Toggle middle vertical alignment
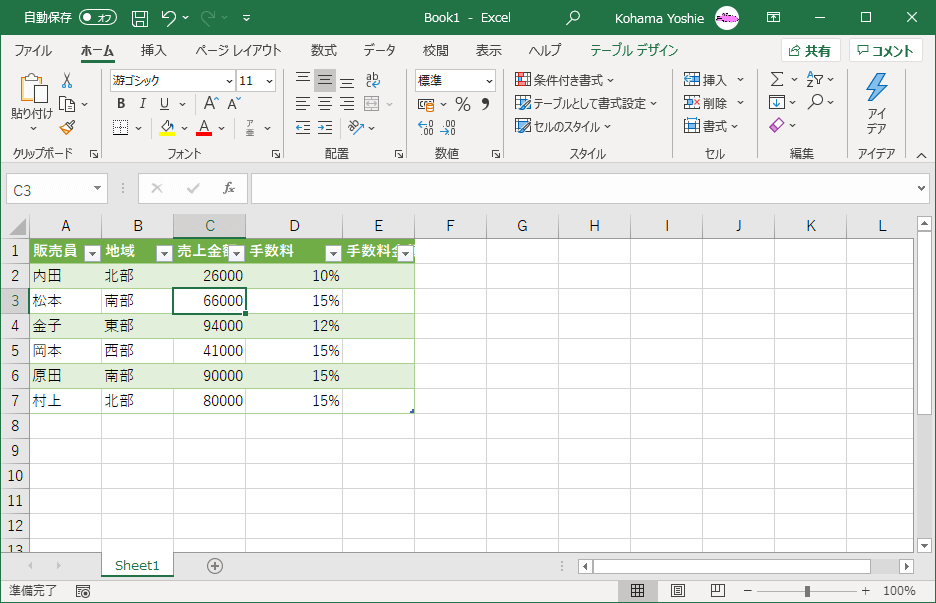Viewport: 936px width, 603px height. 325,80
